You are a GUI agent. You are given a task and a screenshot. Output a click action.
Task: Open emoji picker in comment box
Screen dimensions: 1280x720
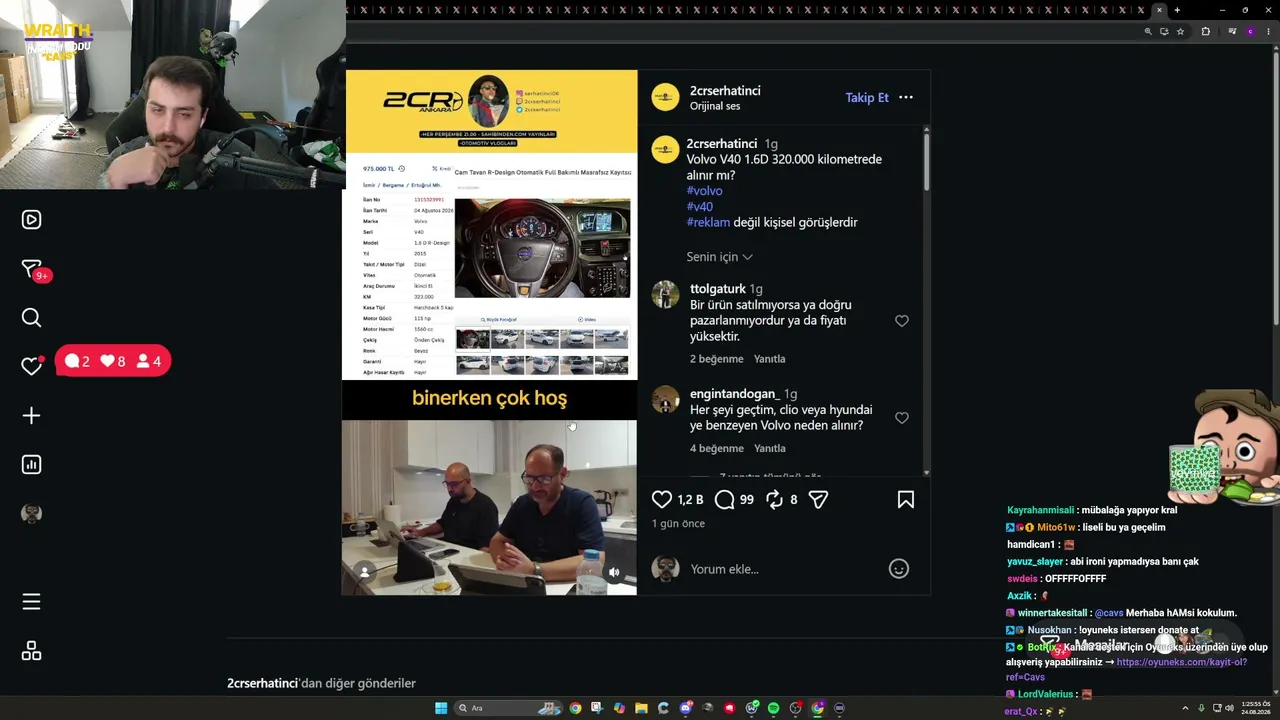[x=899, y=569]
